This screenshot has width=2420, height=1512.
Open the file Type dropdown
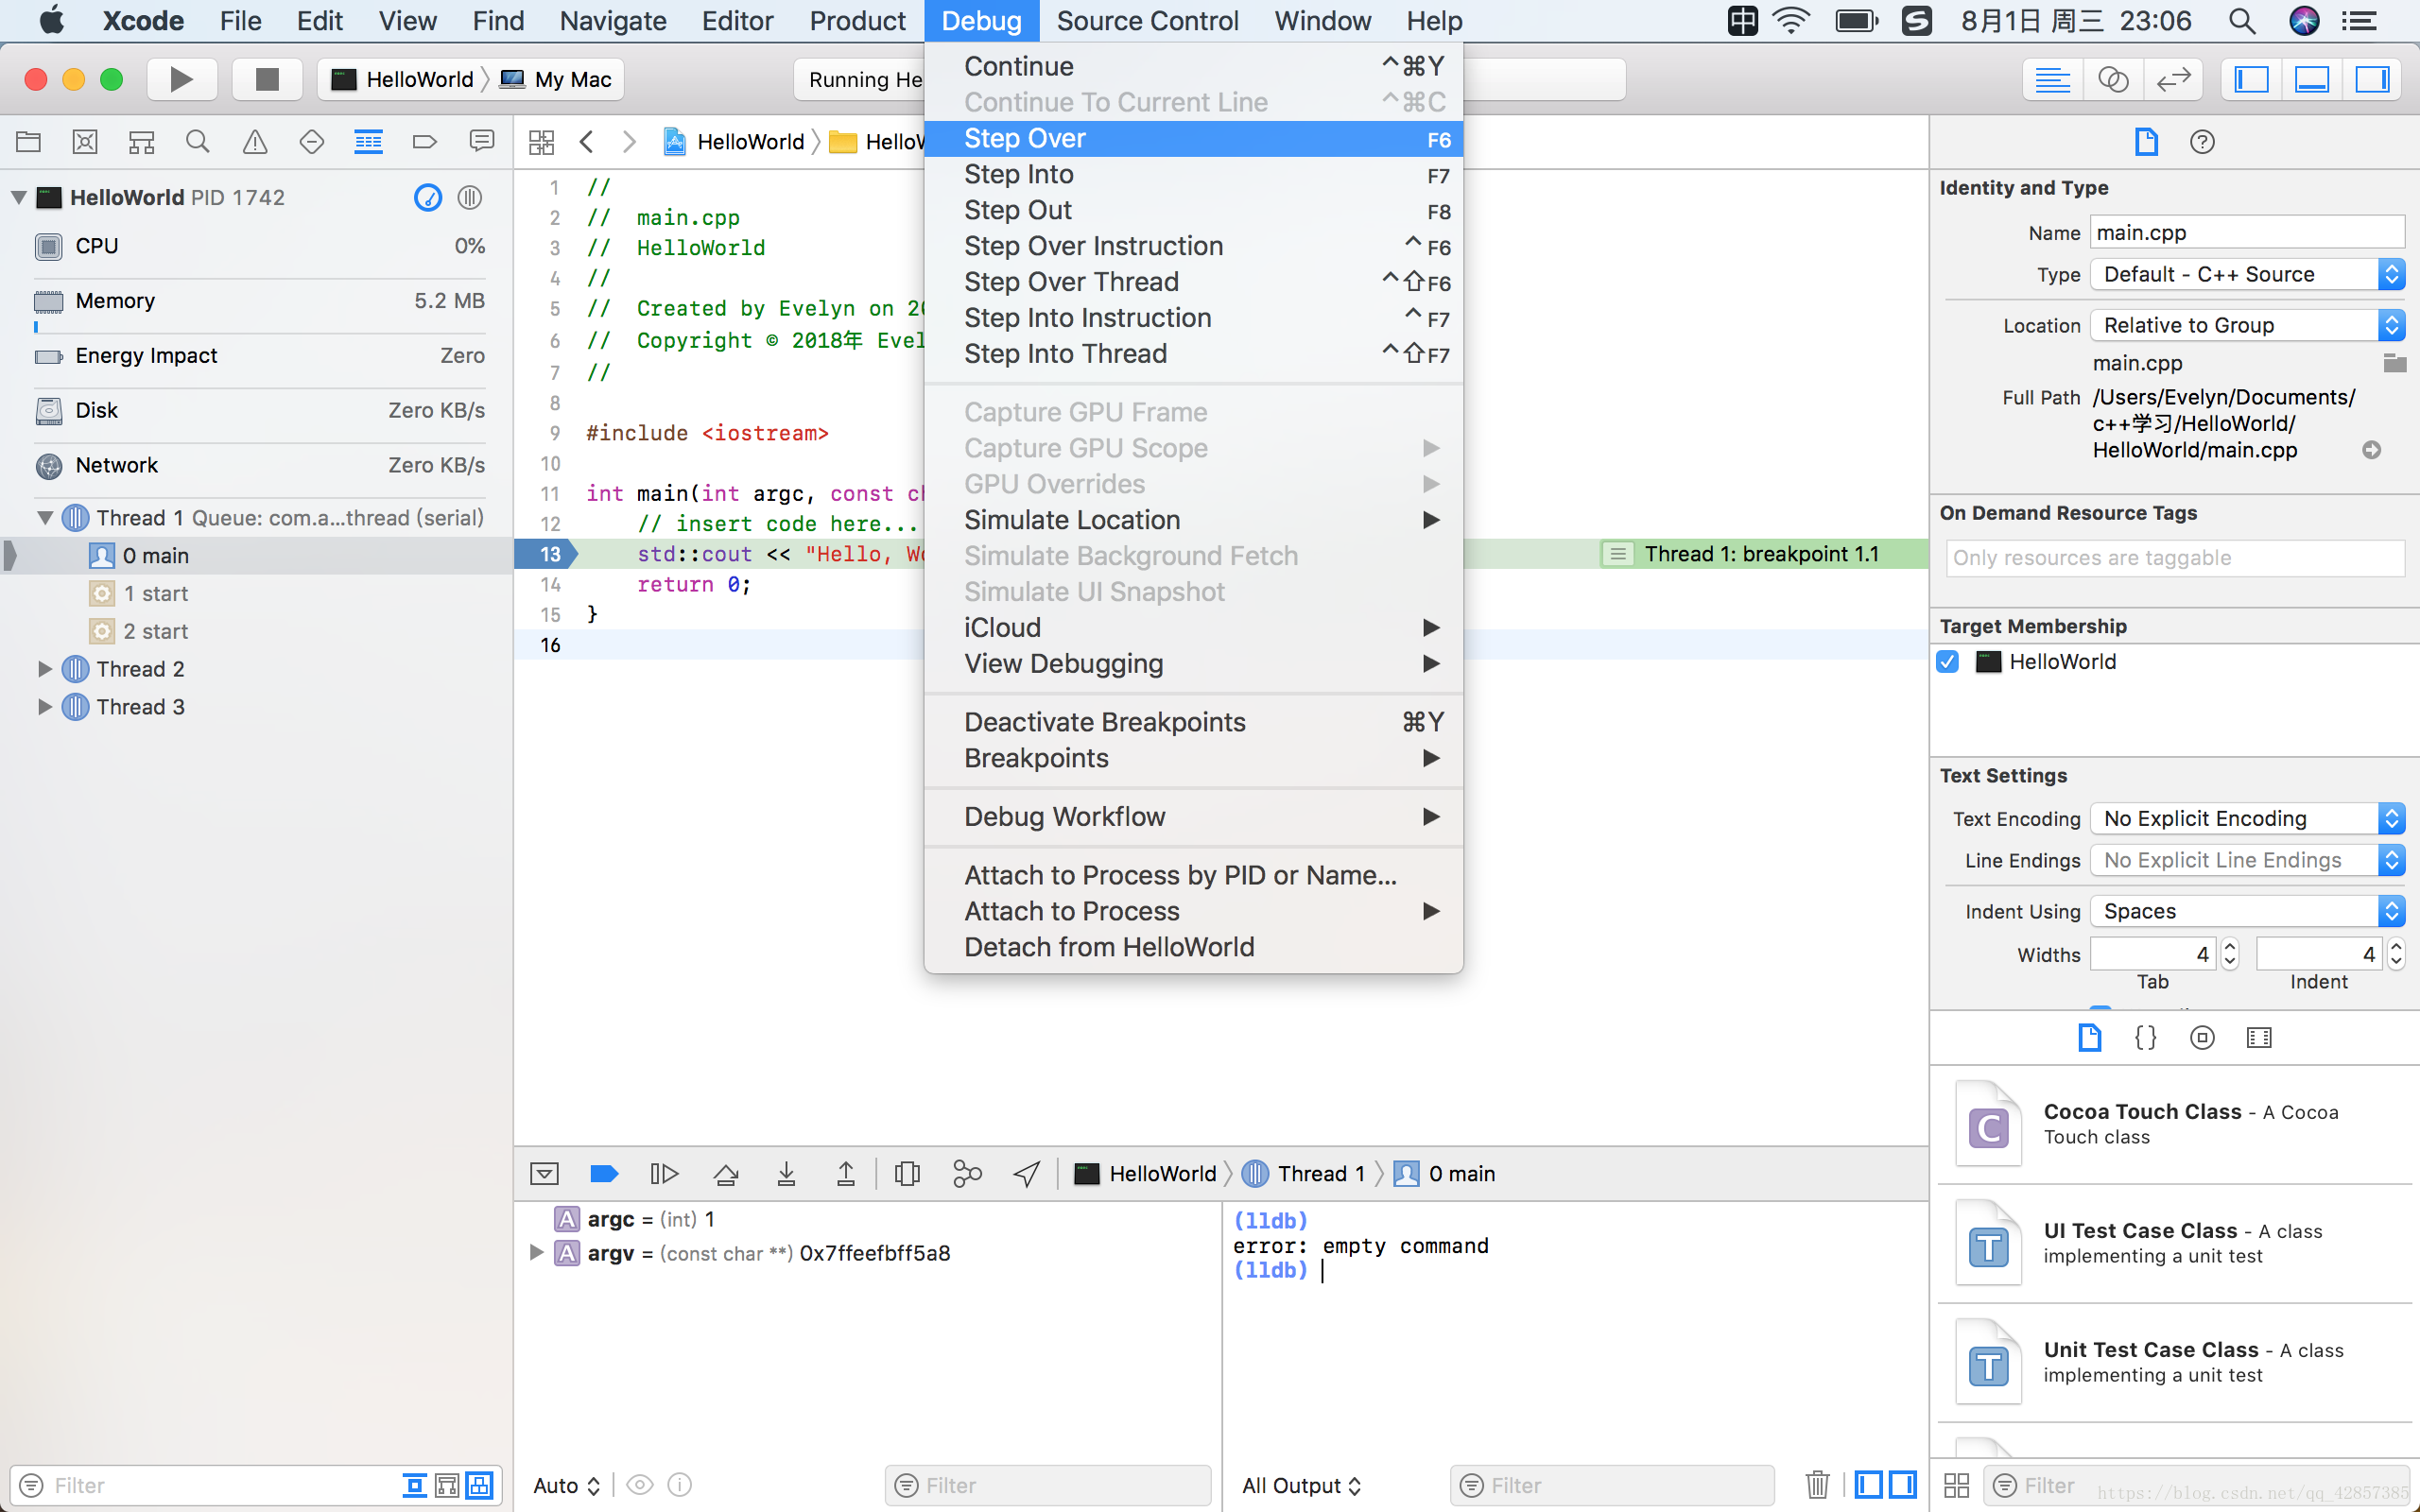(x=2247, y=275)
